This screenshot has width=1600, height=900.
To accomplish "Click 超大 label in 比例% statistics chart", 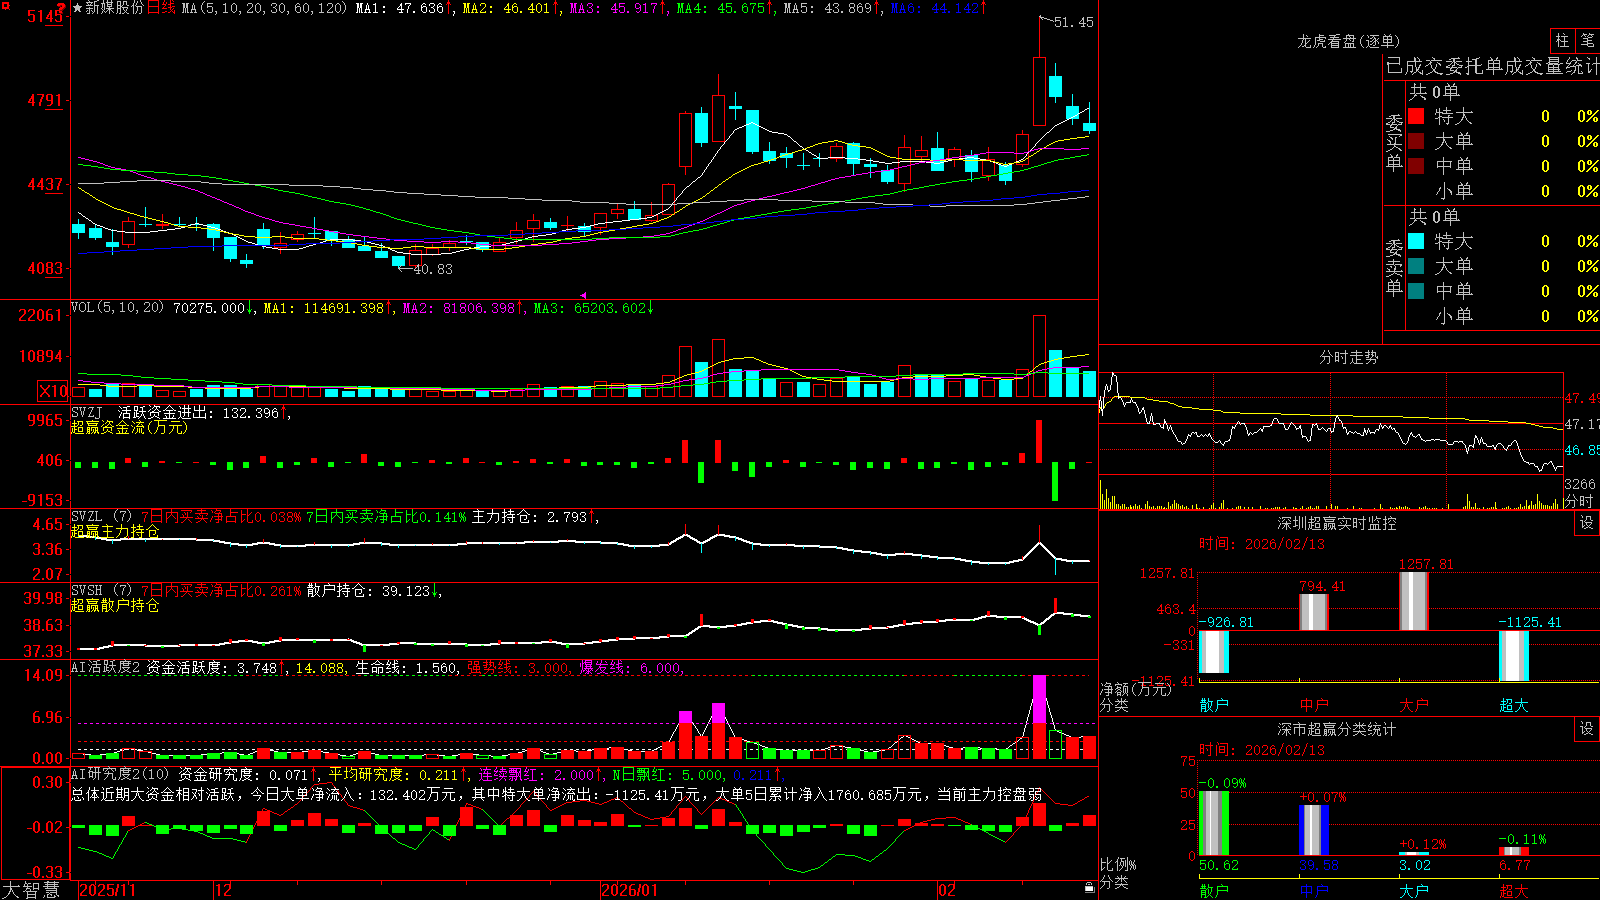I will (x=1514, y=890).
